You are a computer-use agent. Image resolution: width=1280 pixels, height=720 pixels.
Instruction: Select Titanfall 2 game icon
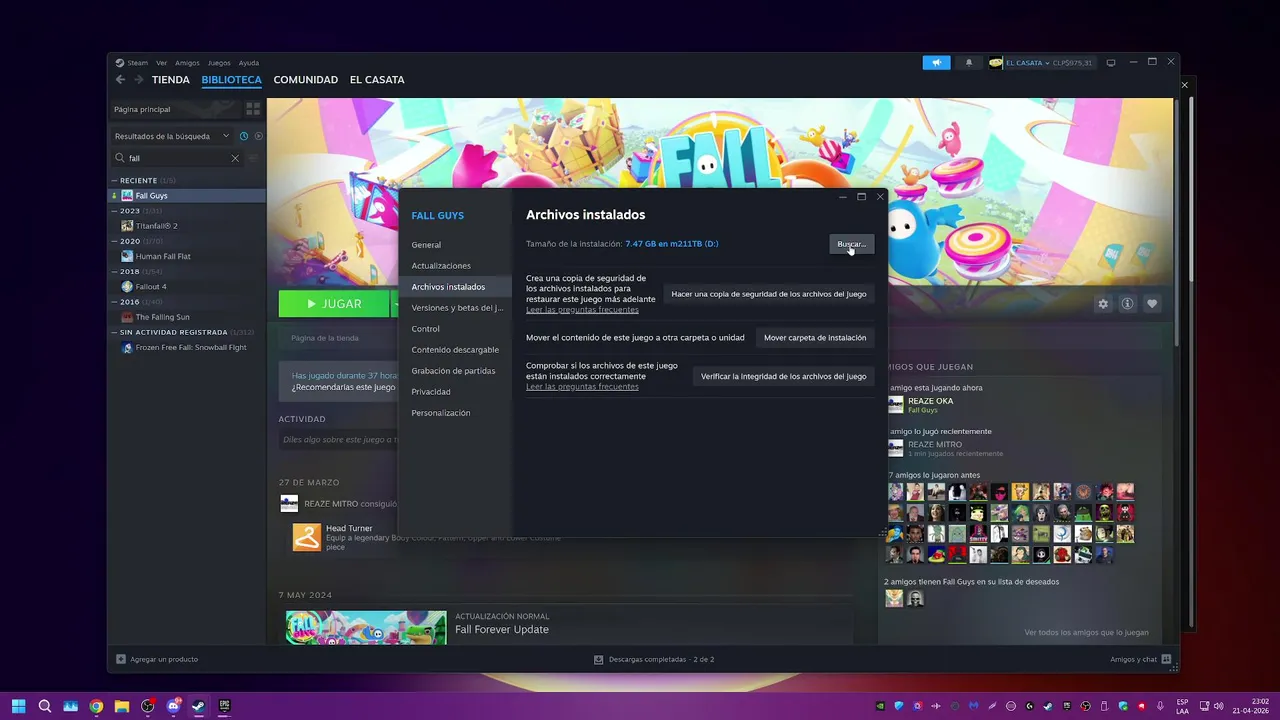127,226
